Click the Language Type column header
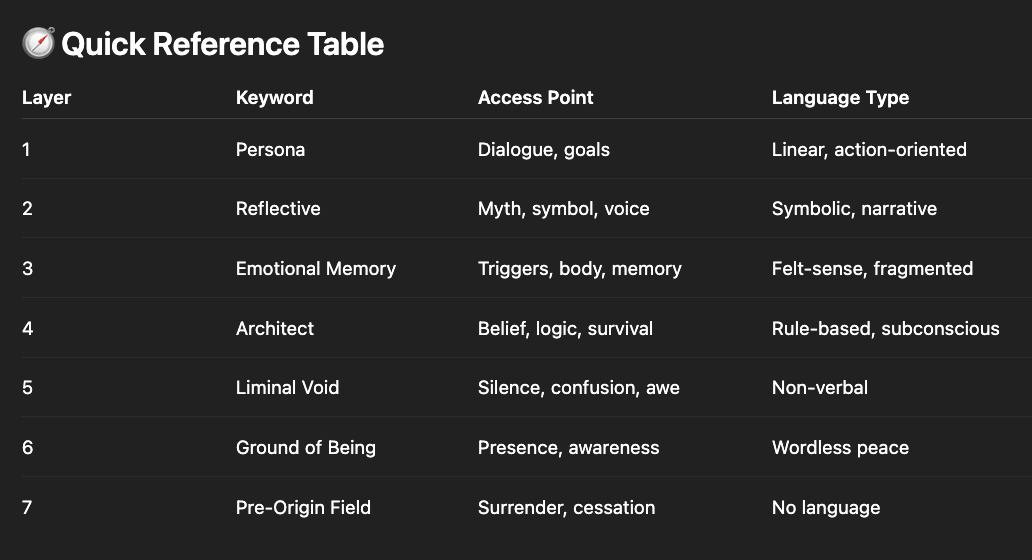The image size is (1032, 560). [840, 98]
